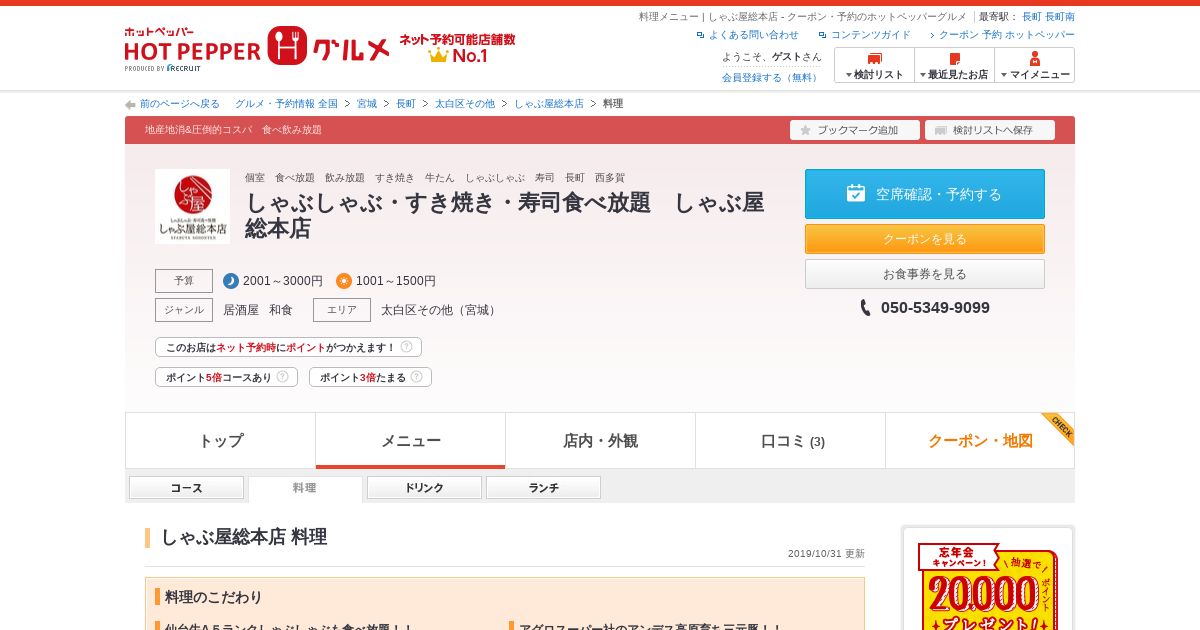
Task: Click the phone number 050-5349-9099
Action: (x=935, y=308)
